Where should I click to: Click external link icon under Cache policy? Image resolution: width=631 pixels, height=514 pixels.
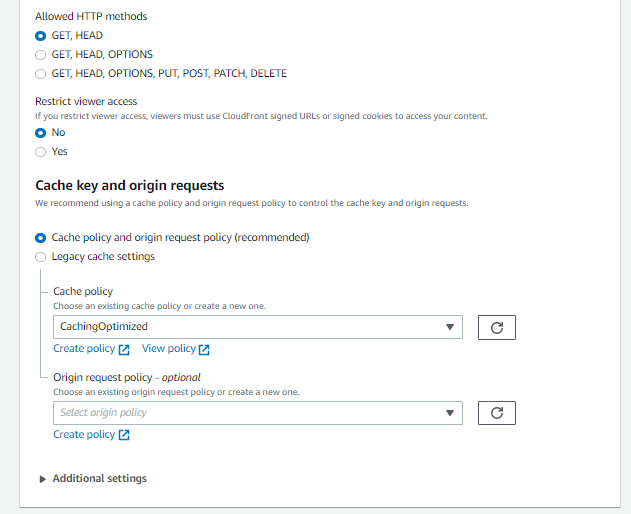coord(124,349)
